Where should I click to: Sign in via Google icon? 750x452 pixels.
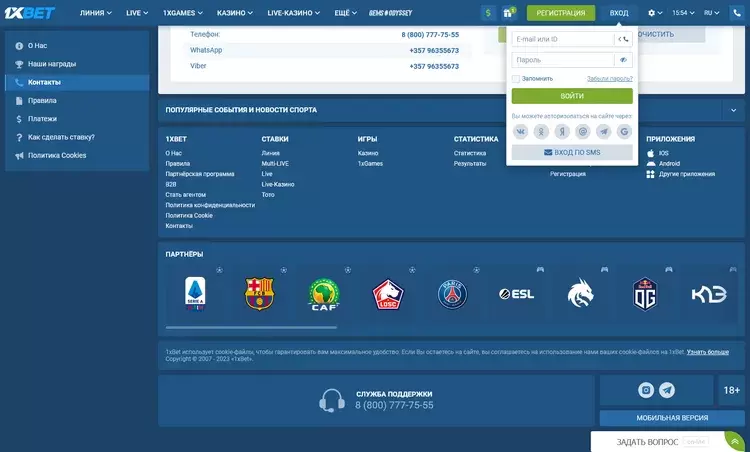(x=624, y=131)
